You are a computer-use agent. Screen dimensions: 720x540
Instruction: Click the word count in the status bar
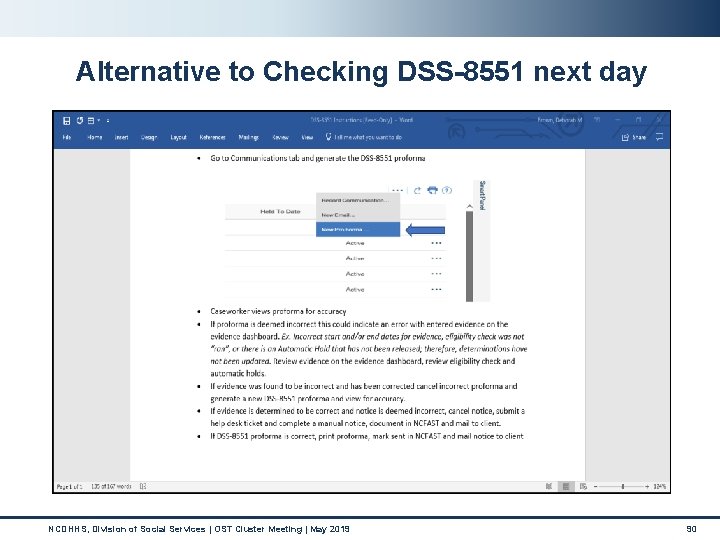111,486
